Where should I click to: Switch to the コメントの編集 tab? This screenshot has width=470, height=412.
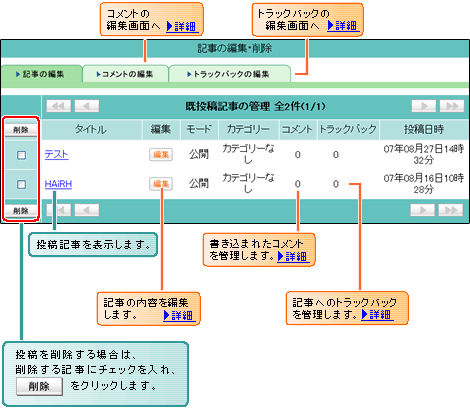[x=125, y=74]
